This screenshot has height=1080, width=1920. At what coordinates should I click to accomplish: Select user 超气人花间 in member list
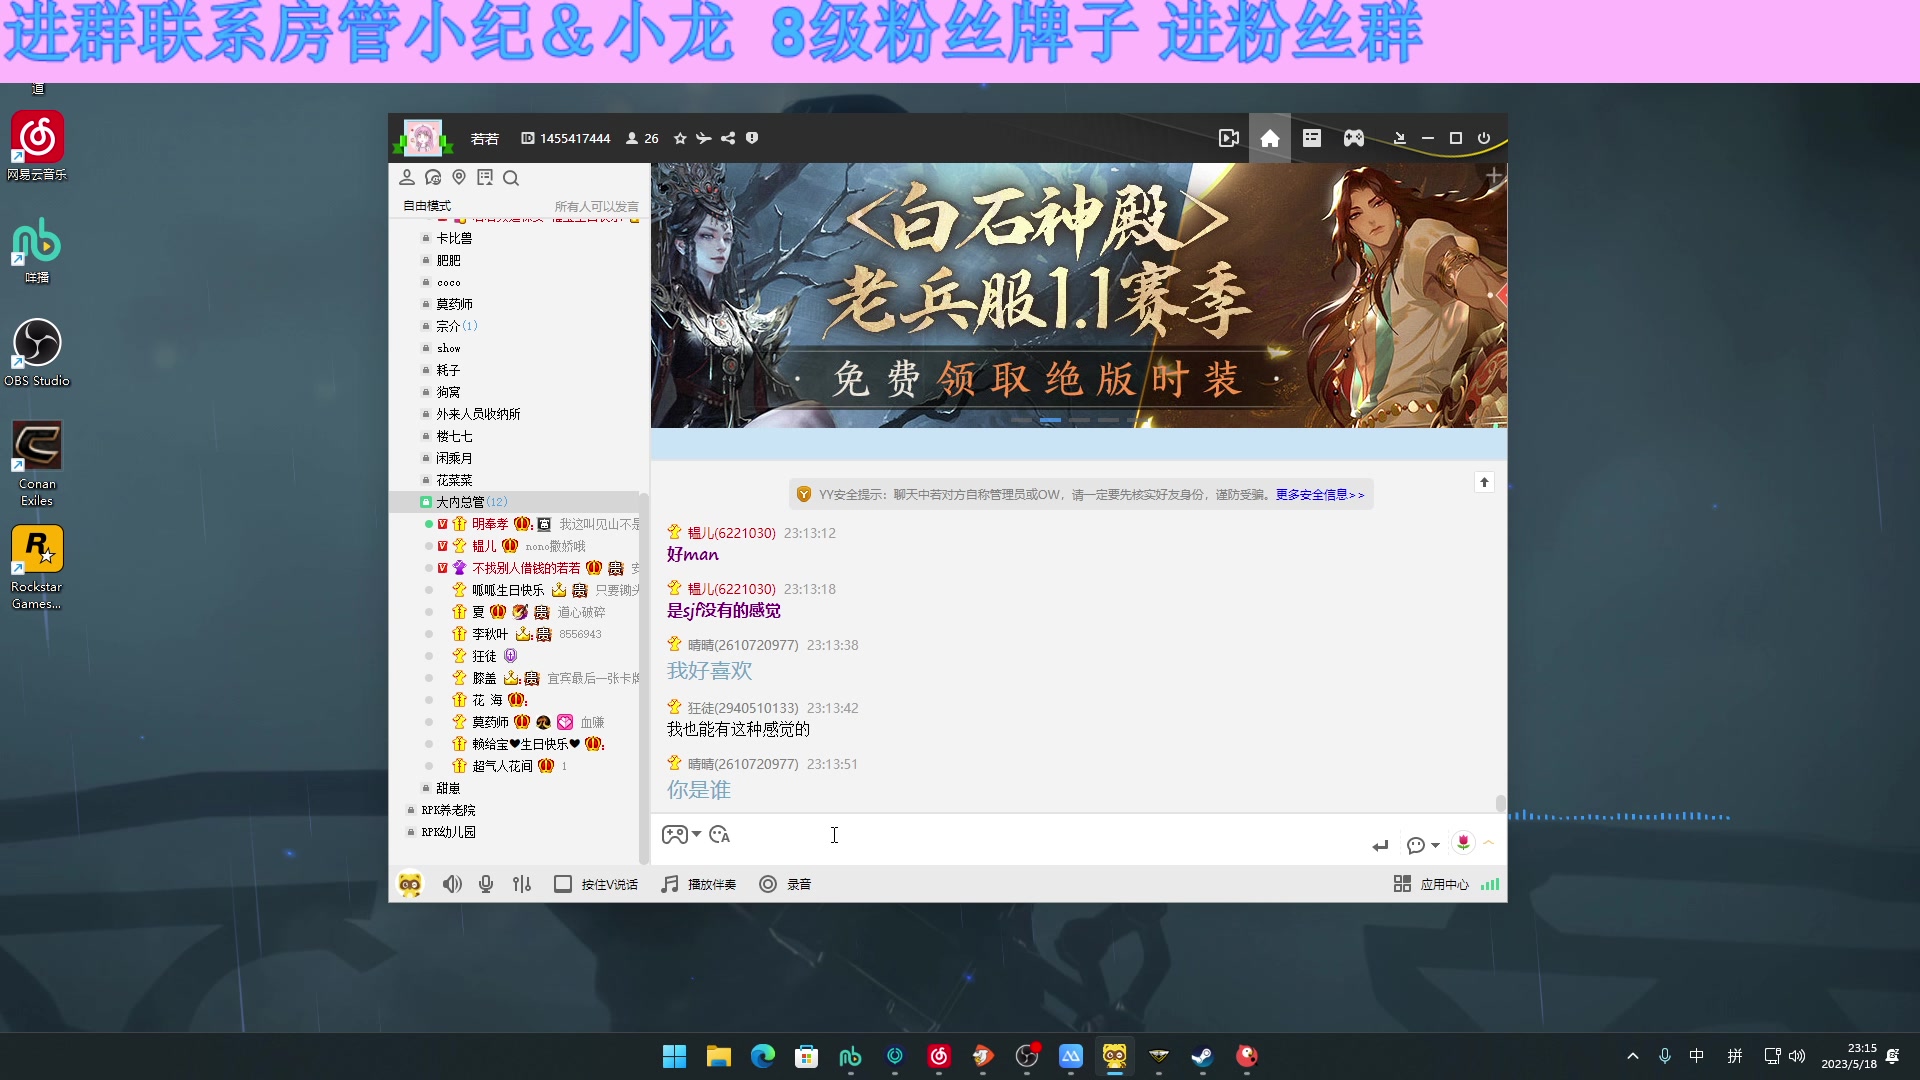click(x=502, y=766)
